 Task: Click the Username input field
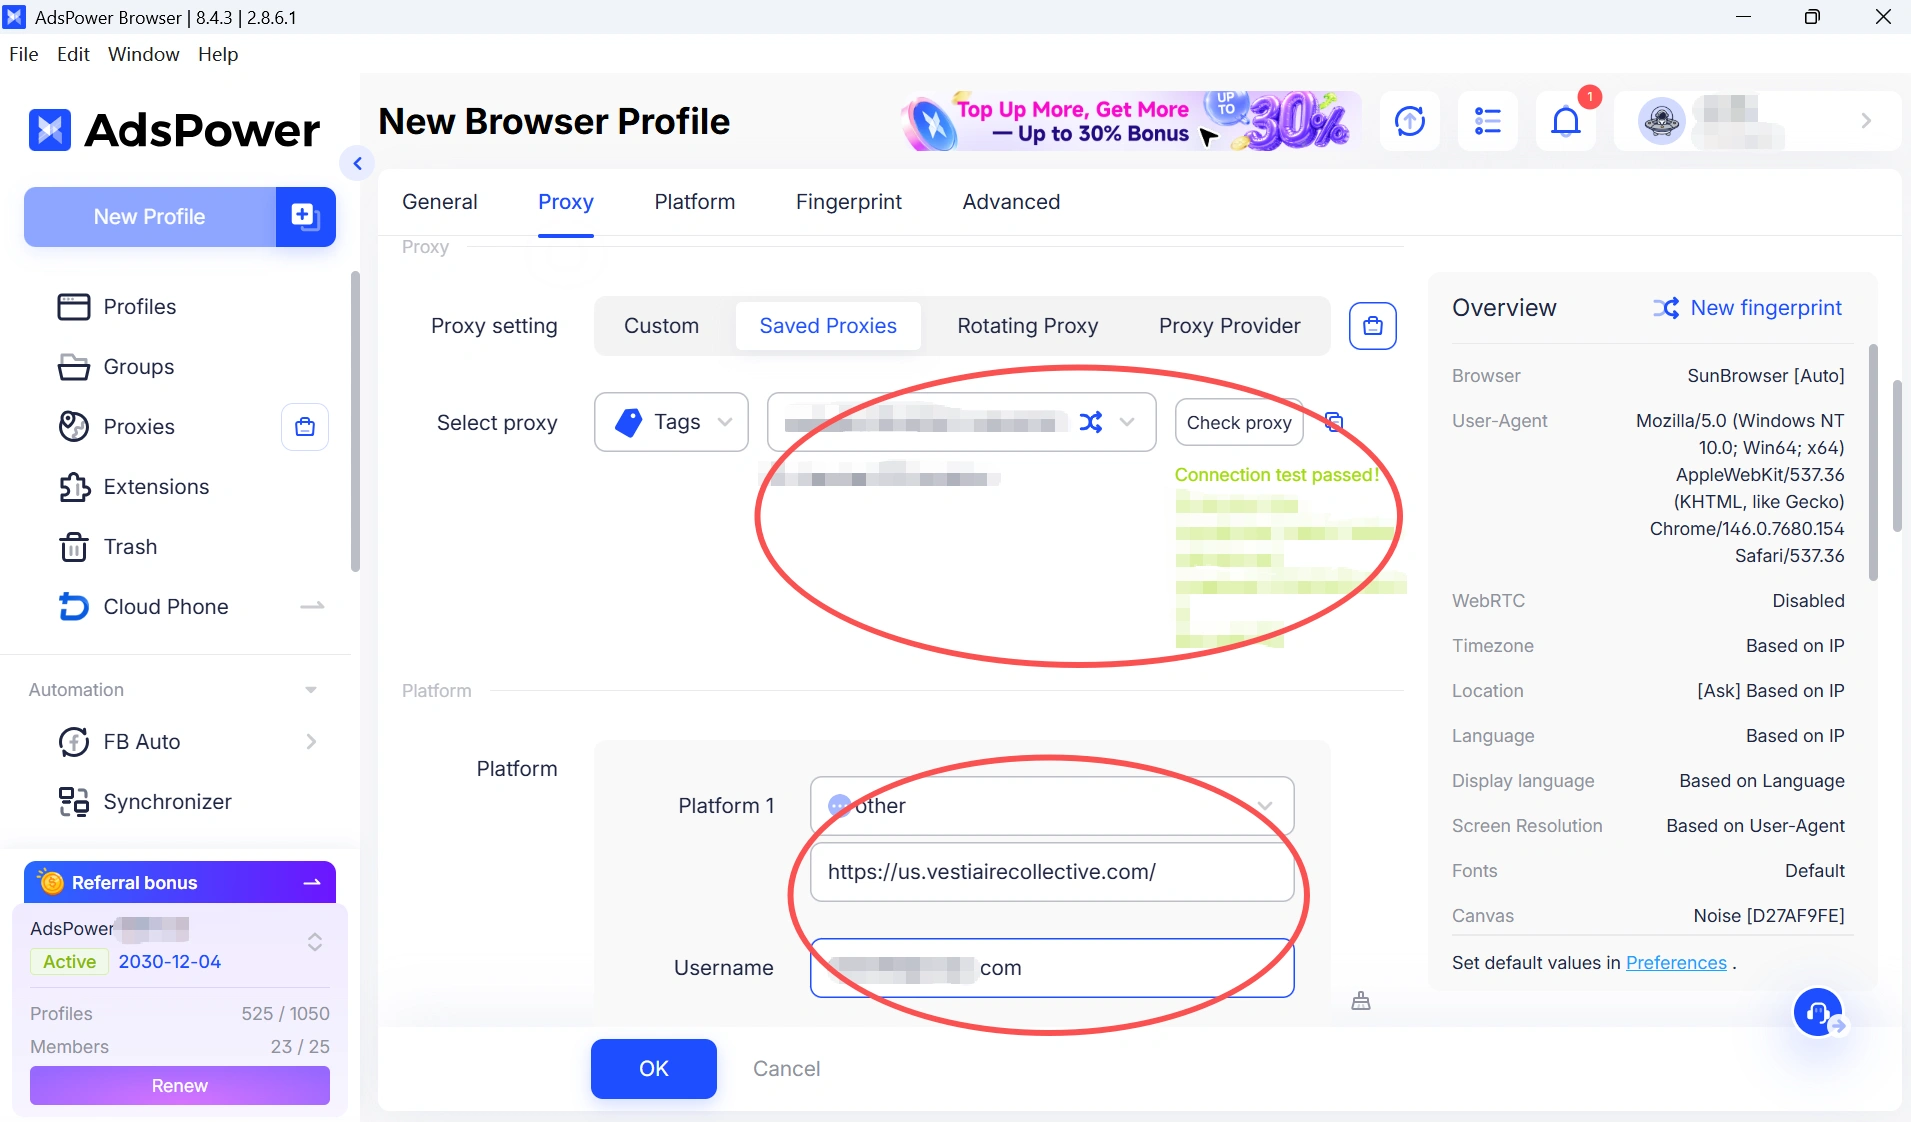click(1052, 968)
